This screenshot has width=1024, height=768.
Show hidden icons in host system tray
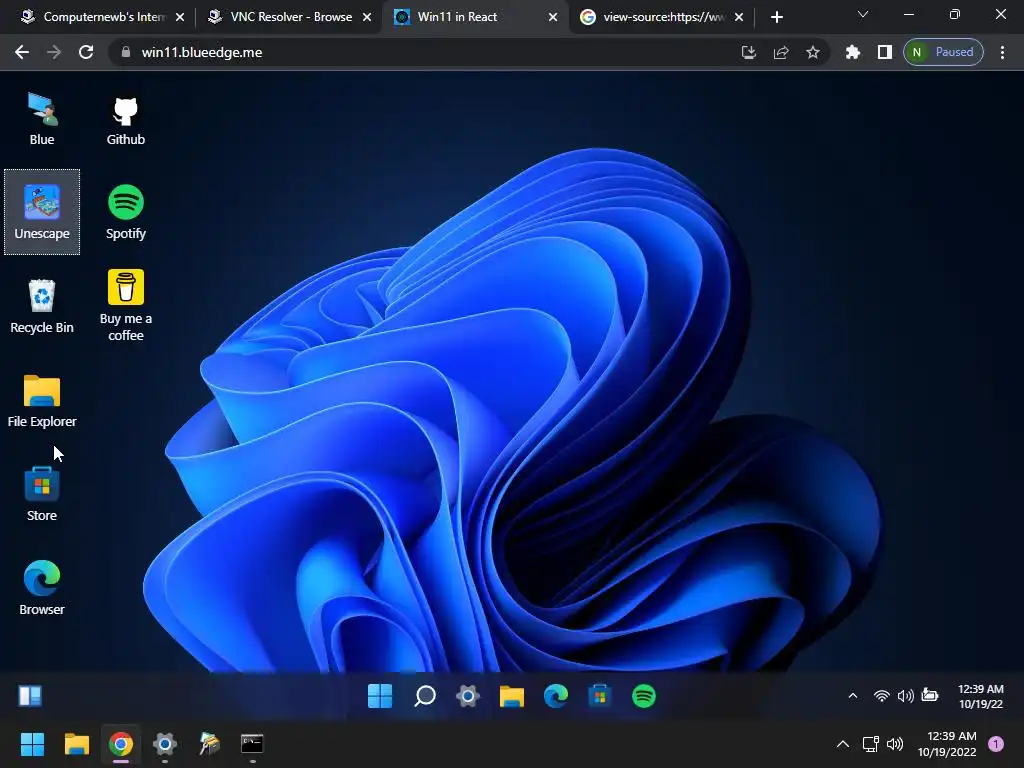tap(843, 744)
